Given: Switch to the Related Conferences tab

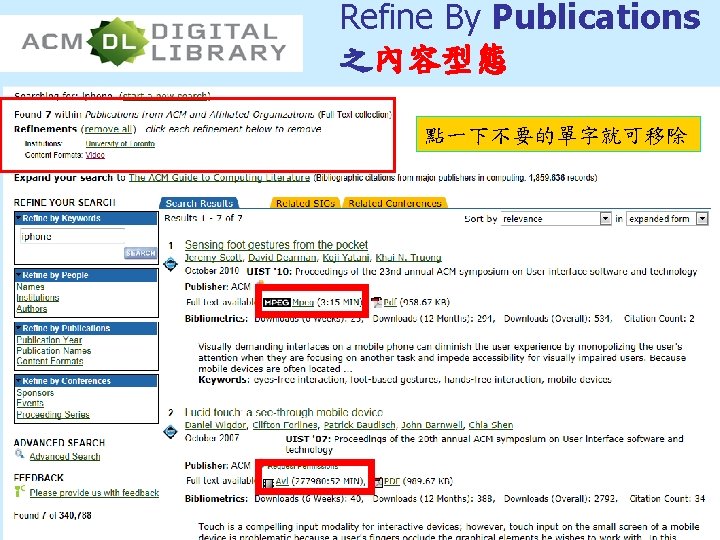Looking at the screenshot, I should [x=395, y=203].
